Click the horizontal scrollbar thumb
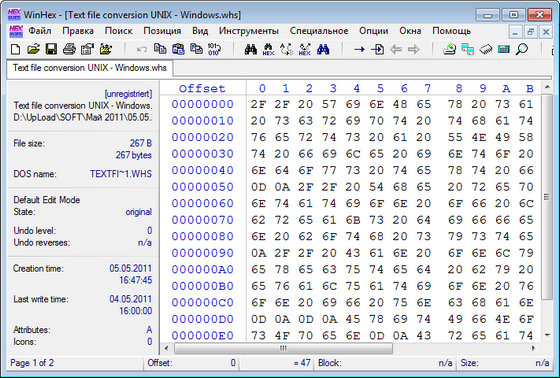 click(x=283, y=348)
